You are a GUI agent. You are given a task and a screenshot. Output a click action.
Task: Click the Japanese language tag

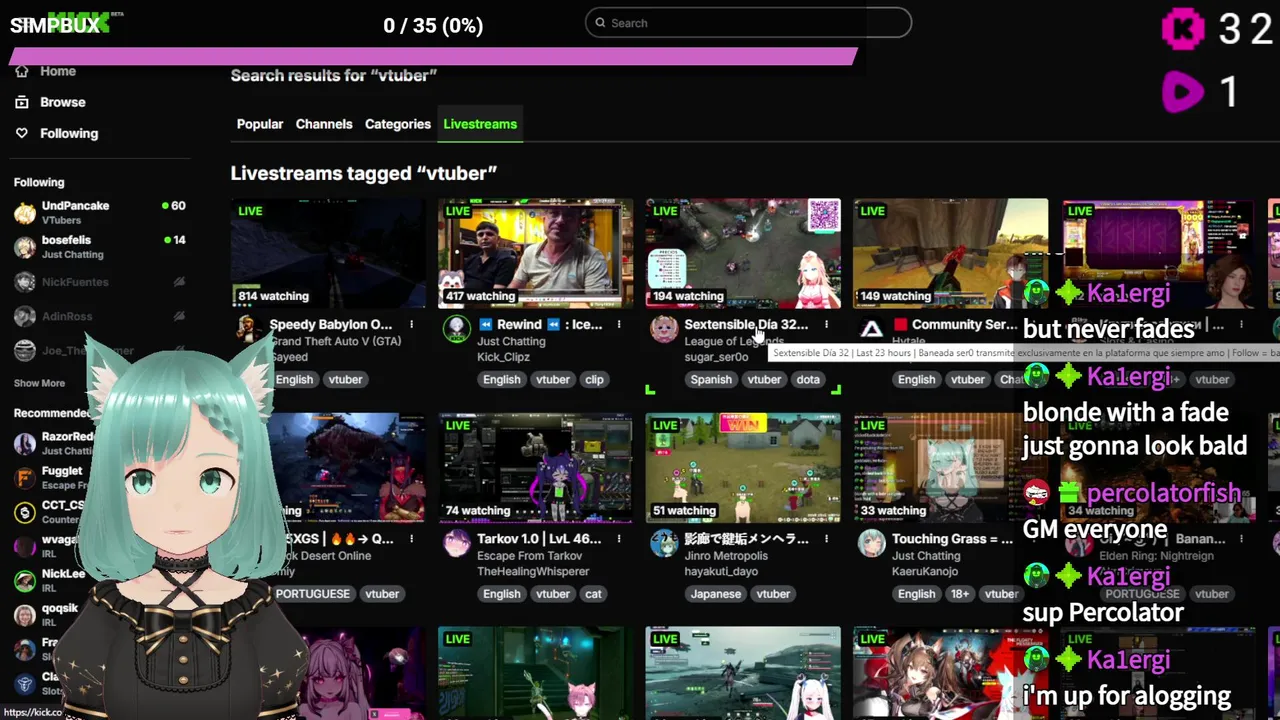716,593
